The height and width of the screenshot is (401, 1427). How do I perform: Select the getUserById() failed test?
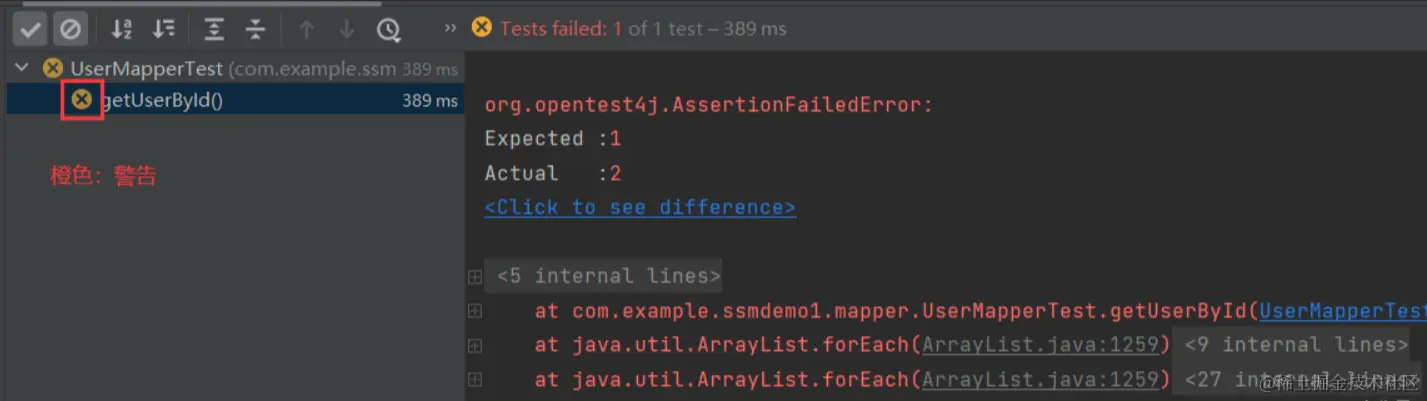click(x=234, y=100)
